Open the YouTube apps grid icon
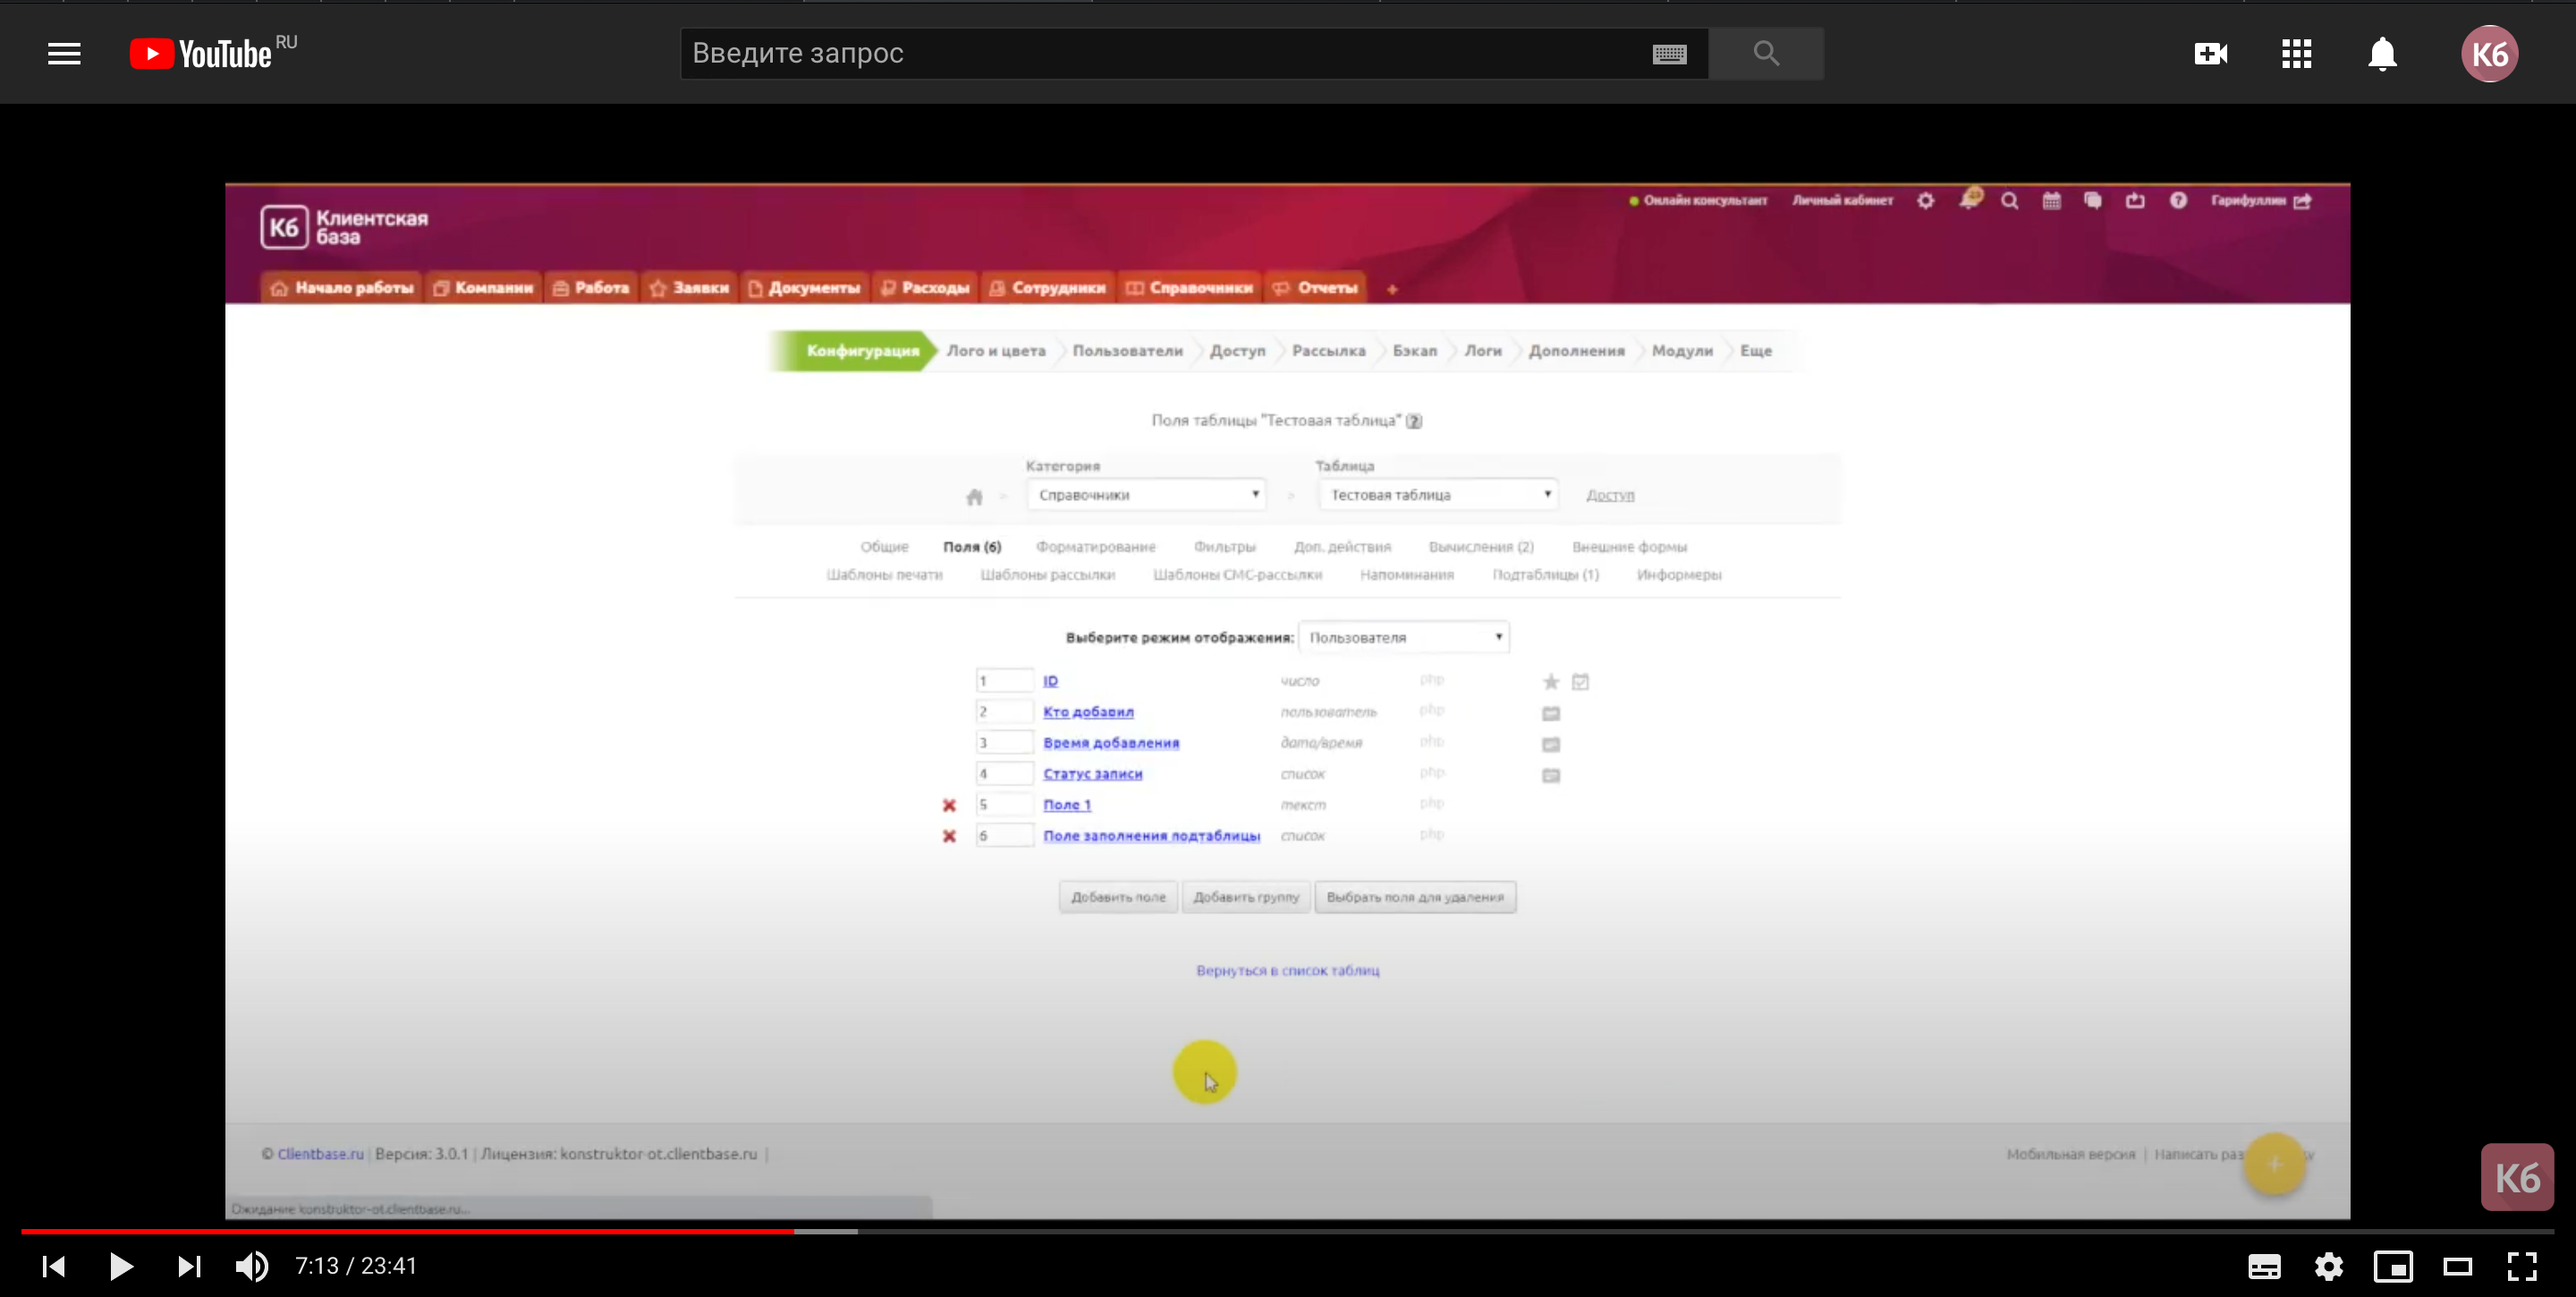 click(2296, 54)
